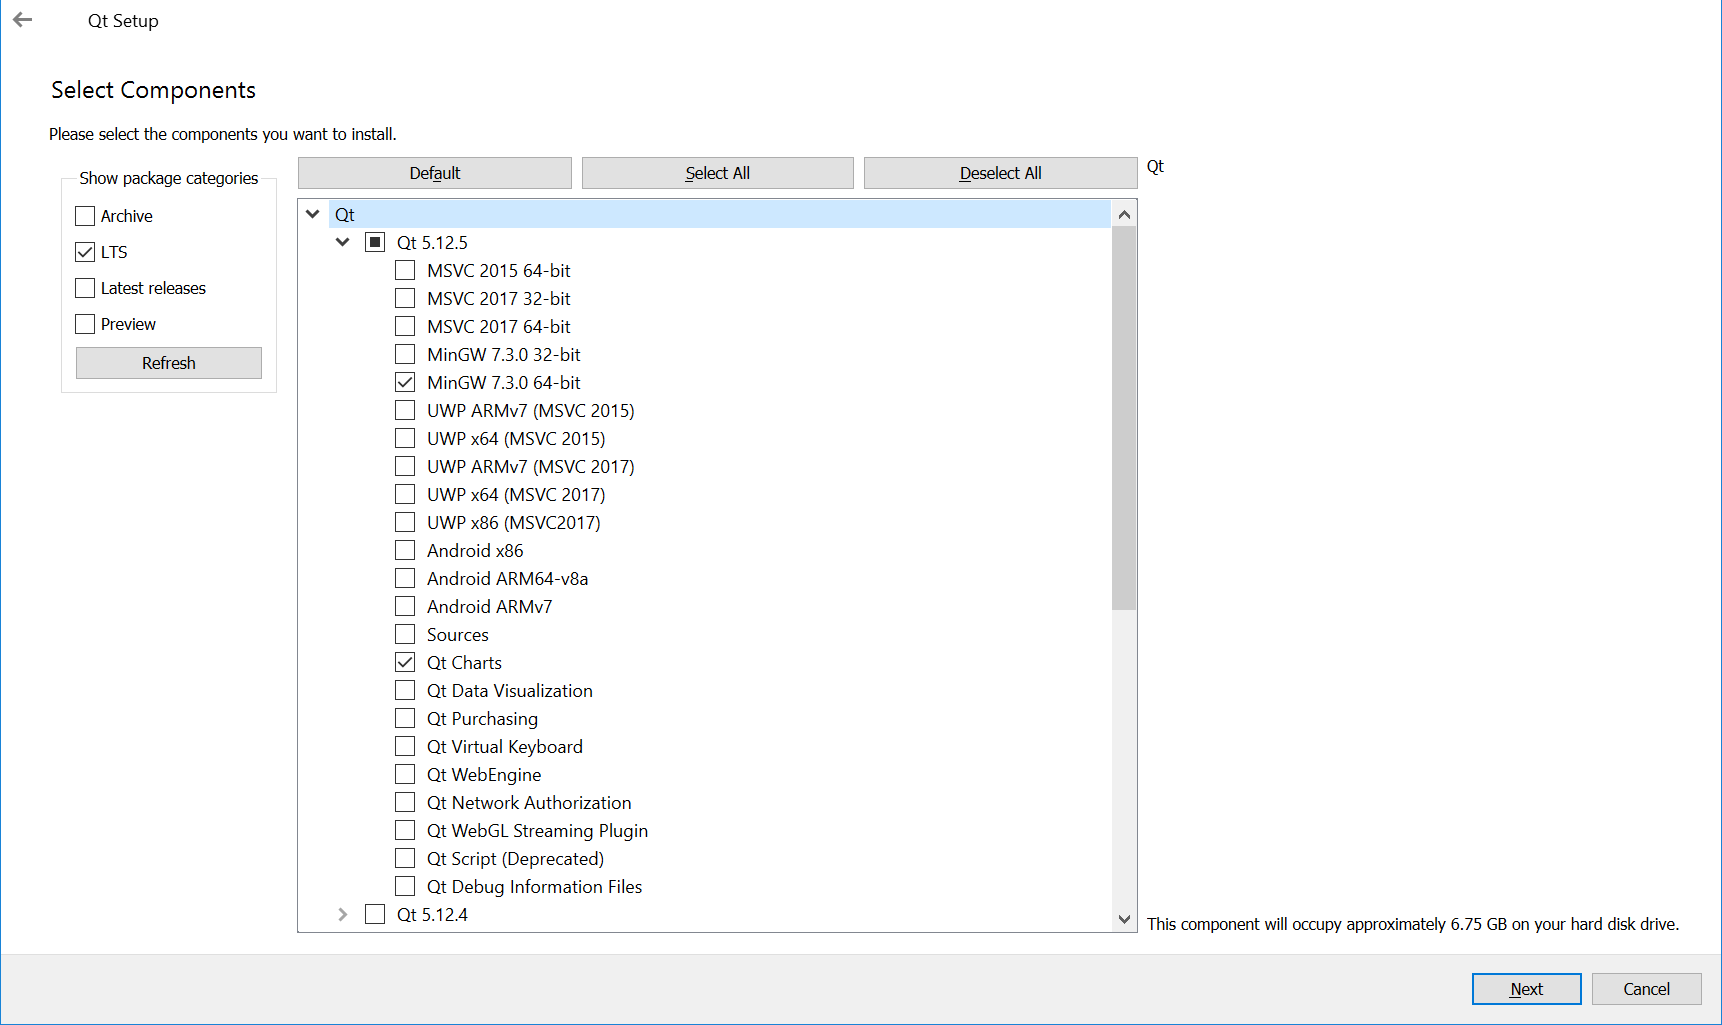This screenshot has height=1025, width=1722.
Task: Uncheck MinGW 7.3.0 64-bit component
Action: pyautogui.click(x=405, y=382)
